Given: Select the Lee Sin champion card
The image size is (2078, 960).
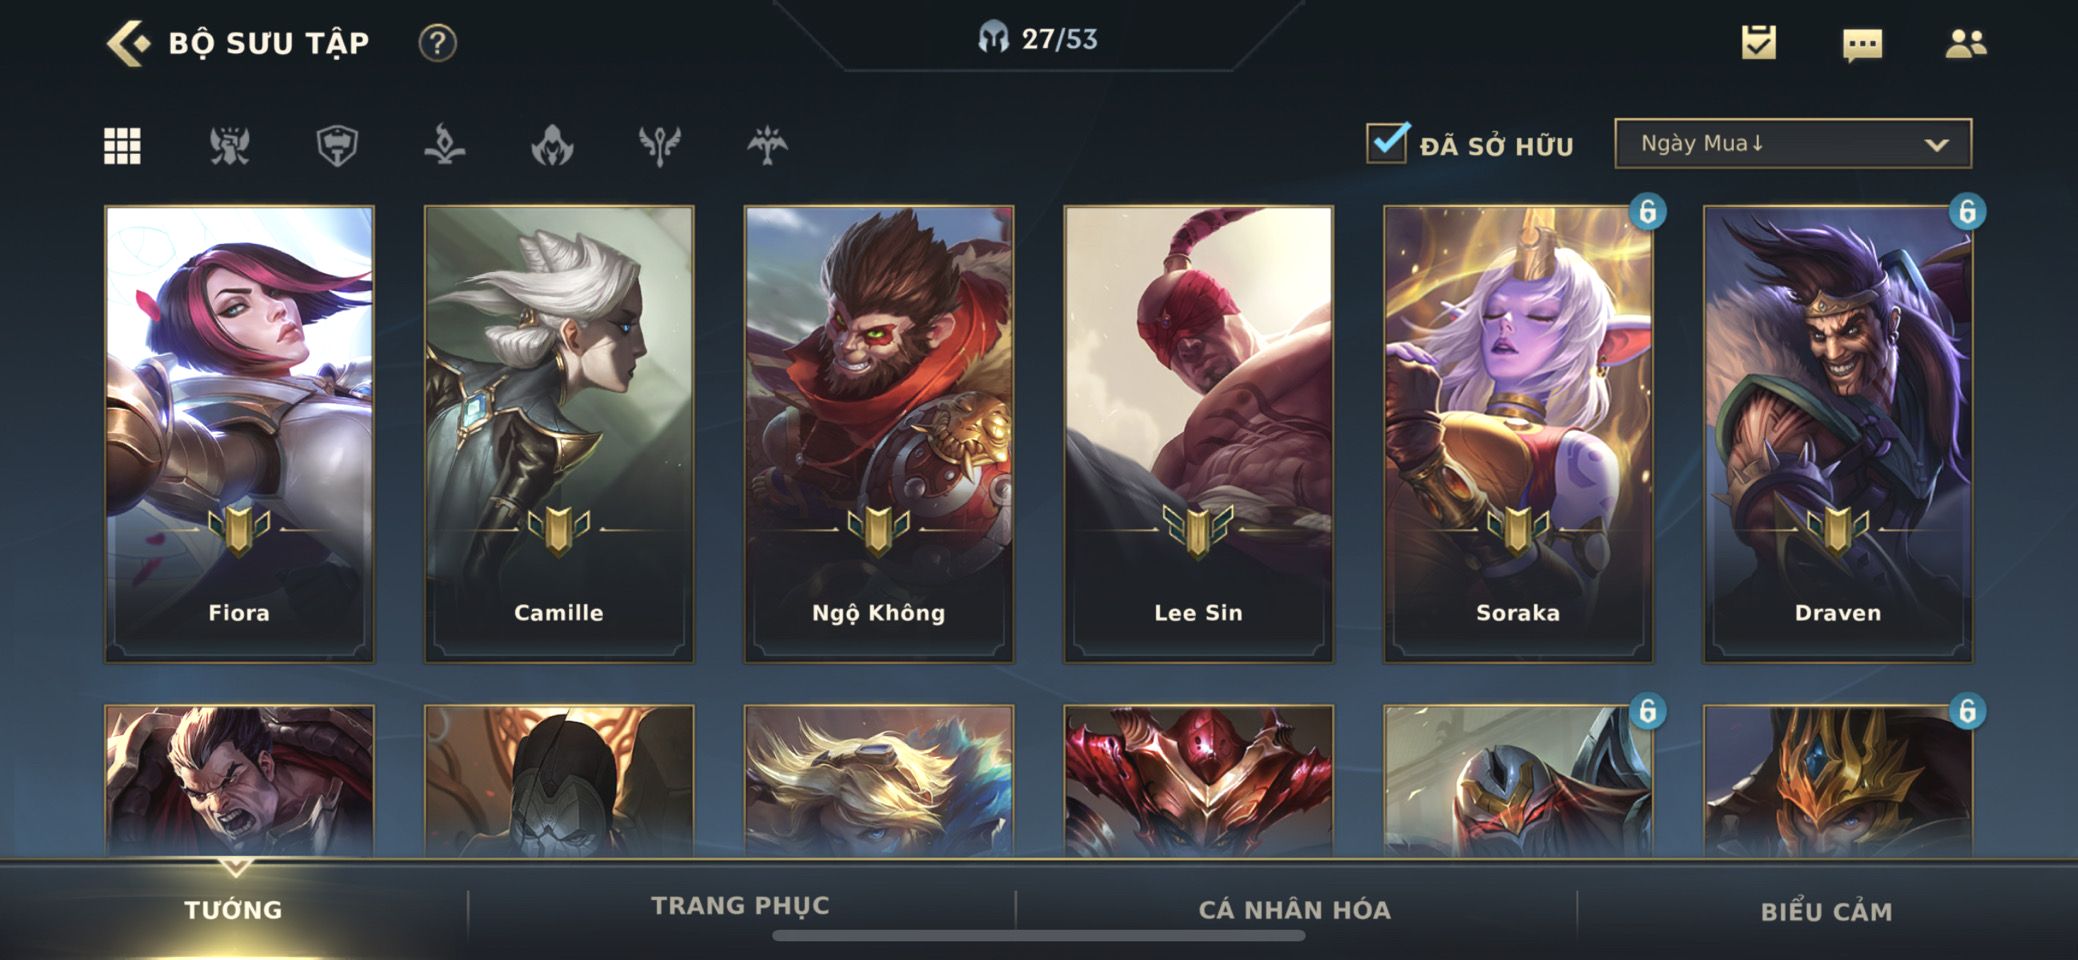Looking at the screenshot, I should pos(1198,434).
